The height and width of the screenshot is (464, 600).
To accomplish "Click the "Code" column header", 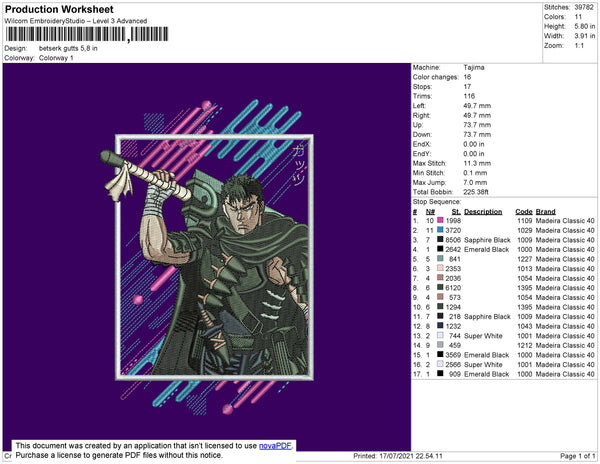I will (523, 212).
